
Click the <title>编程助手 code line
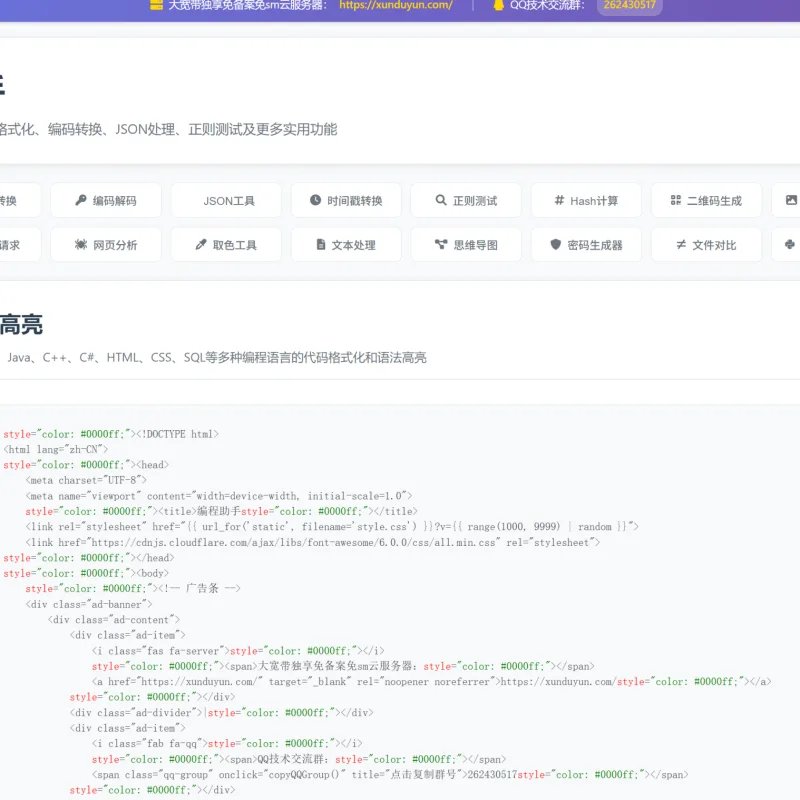pyautogui.click(x=221, y=511)
